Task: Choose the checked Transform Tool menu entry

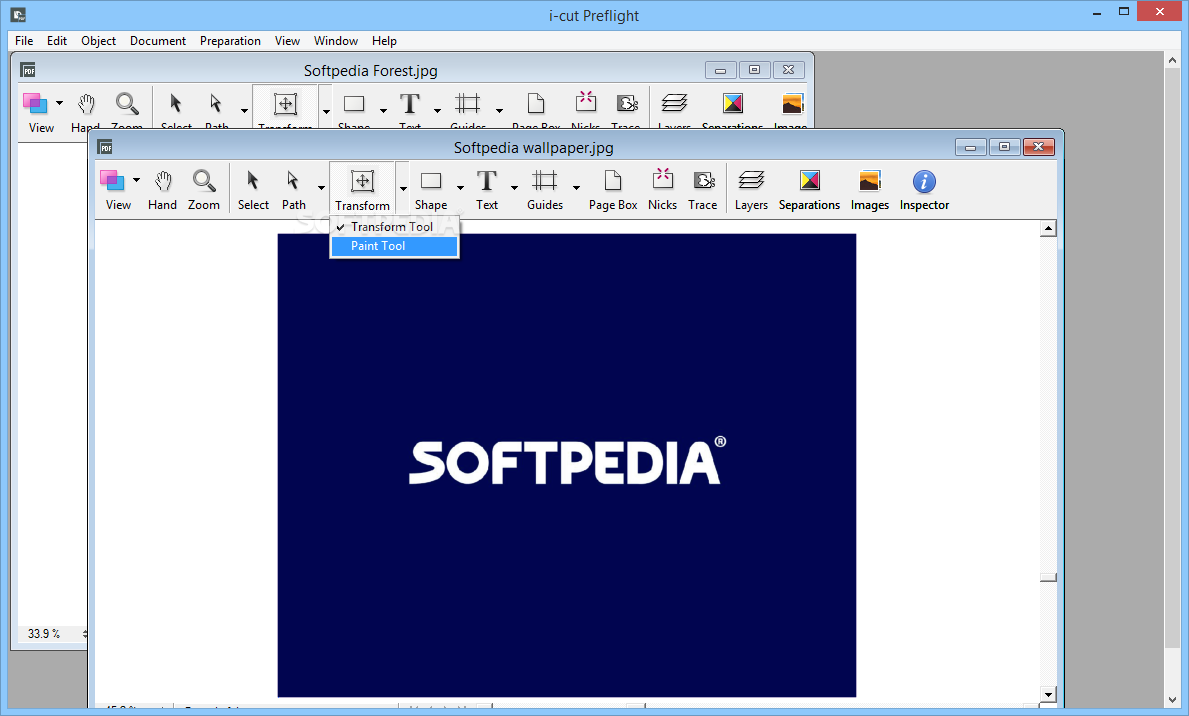Action: [x=394, y=227]
